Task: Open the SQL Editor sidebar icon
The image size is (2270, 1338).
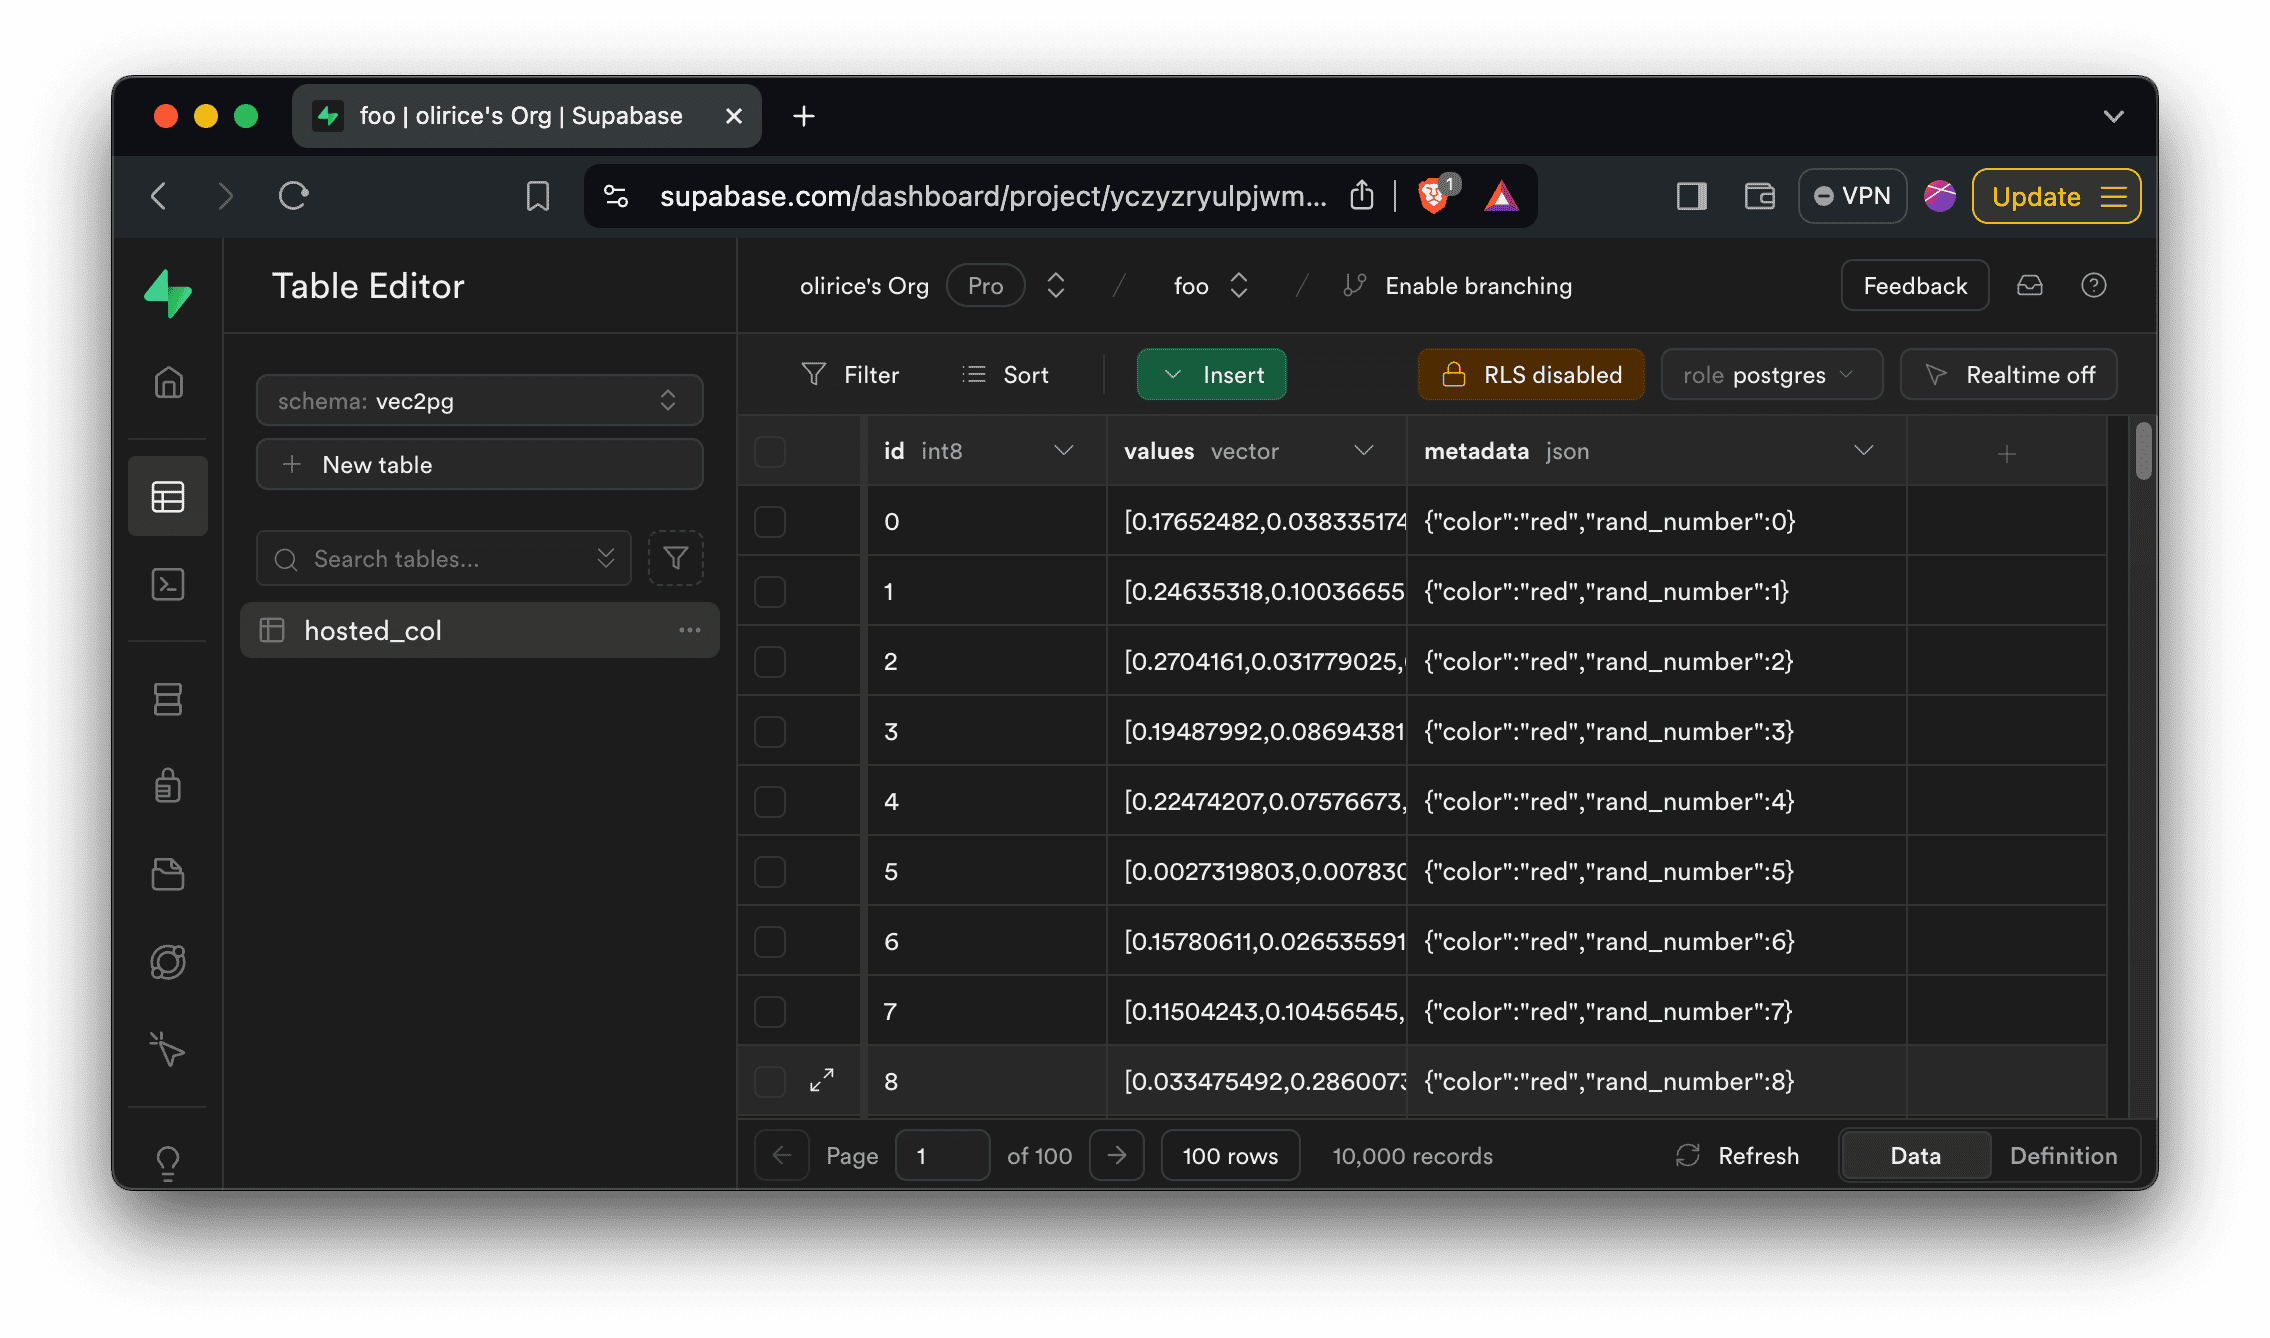Action: pos(167,584)
